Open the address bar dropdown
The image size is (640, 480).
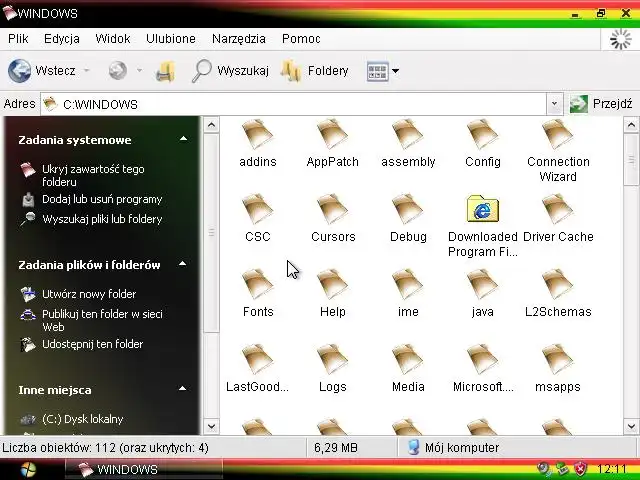tap(554, 104)
